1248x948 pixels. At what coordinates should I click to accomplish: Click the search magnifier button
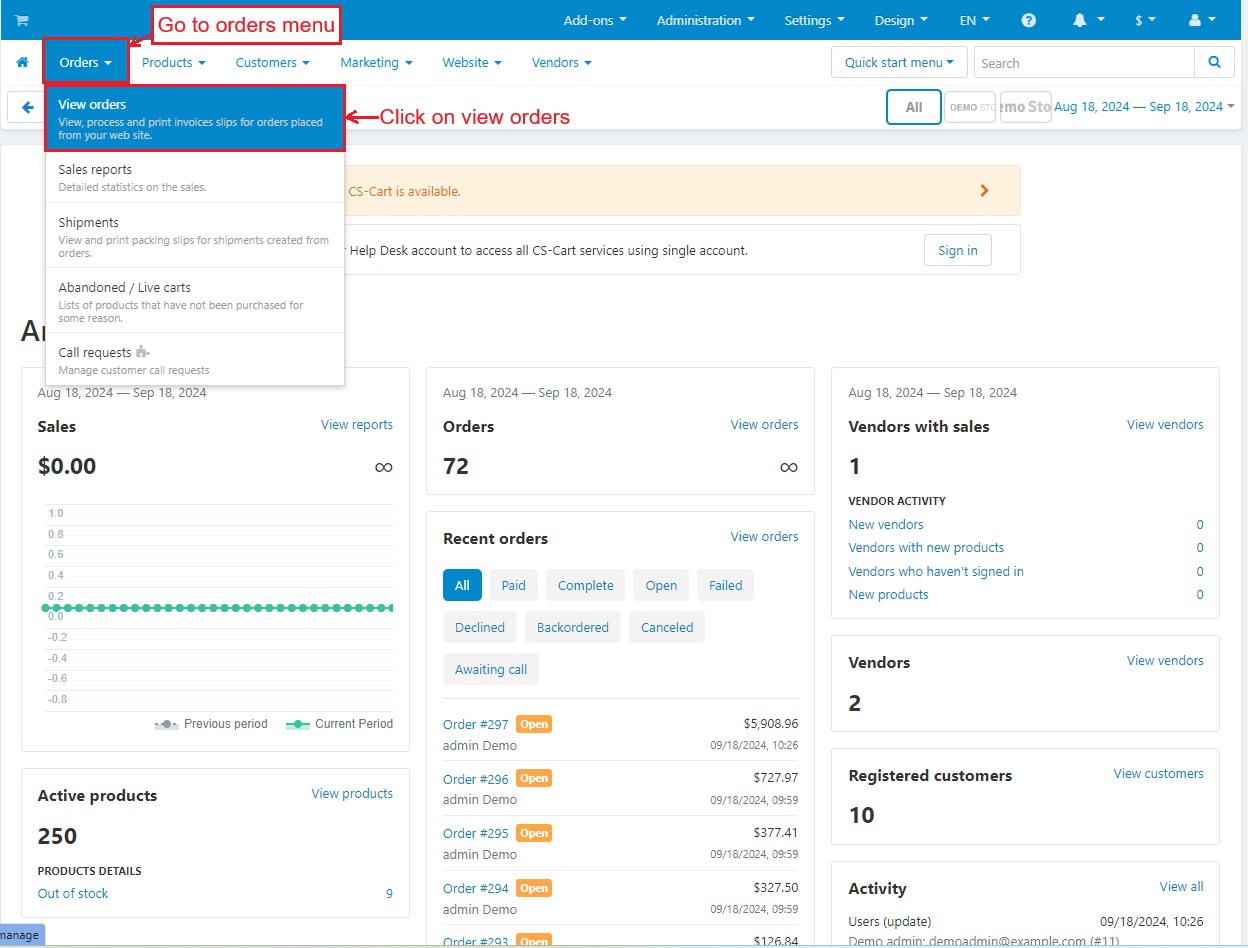1214,62
